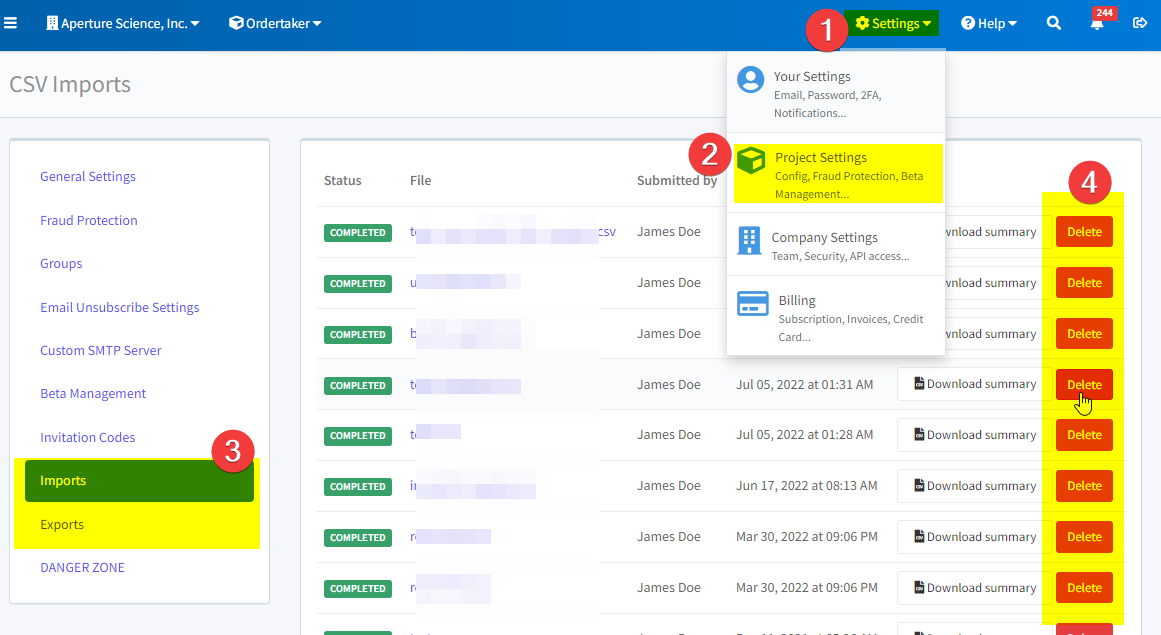Open General Settings in sidebar
The height and width of the screenshot is (635, 1161).
tap(87, 176)
